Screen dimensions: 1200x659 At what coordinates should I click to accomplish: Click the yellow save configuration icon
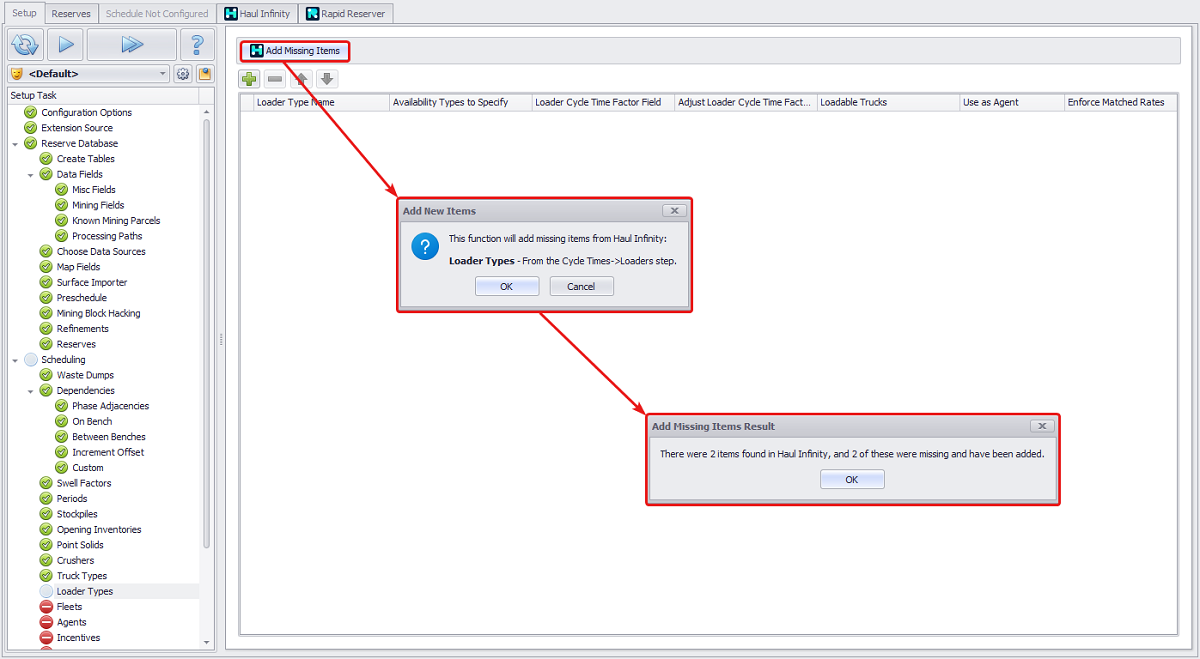tap(205, 74)
